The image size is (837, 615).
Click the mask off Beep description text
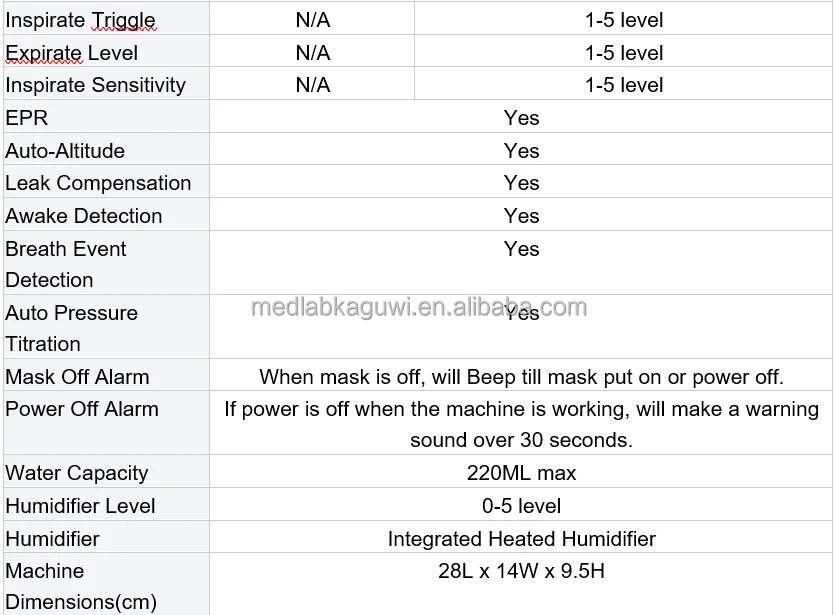521,377
